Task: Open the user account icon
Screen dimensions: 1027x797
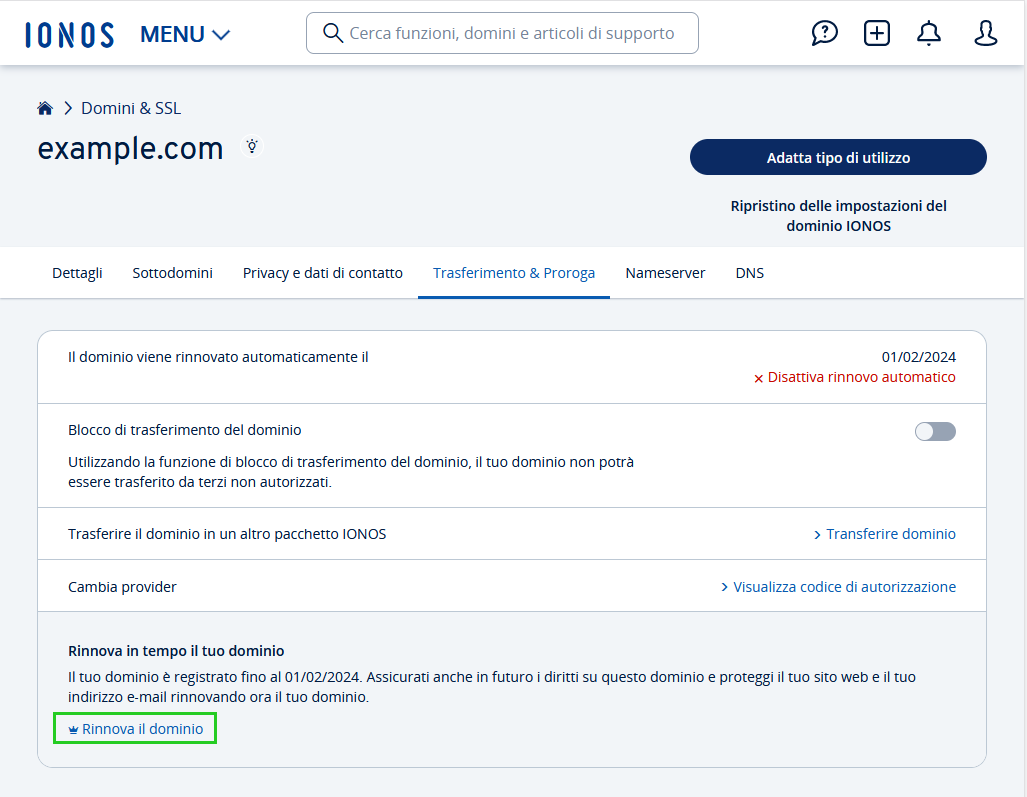Action: pyautogui.click(x=985, y=33)
